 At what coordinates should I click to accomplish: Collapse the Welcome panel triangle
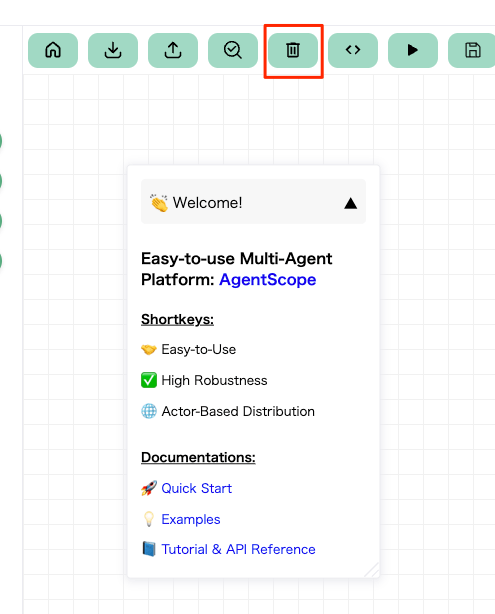tap(350, 203)
